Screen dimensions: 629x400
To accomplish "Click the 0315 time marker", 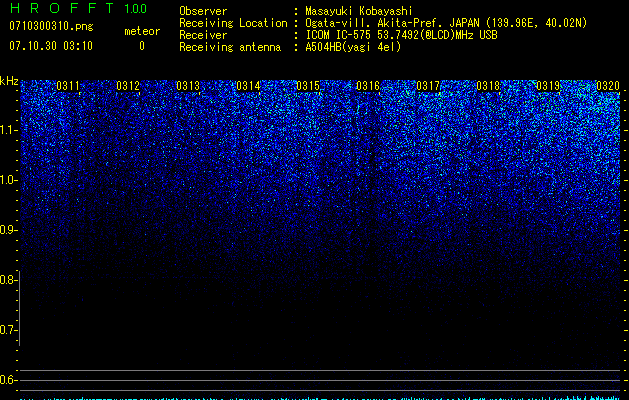I will [308, 86].
